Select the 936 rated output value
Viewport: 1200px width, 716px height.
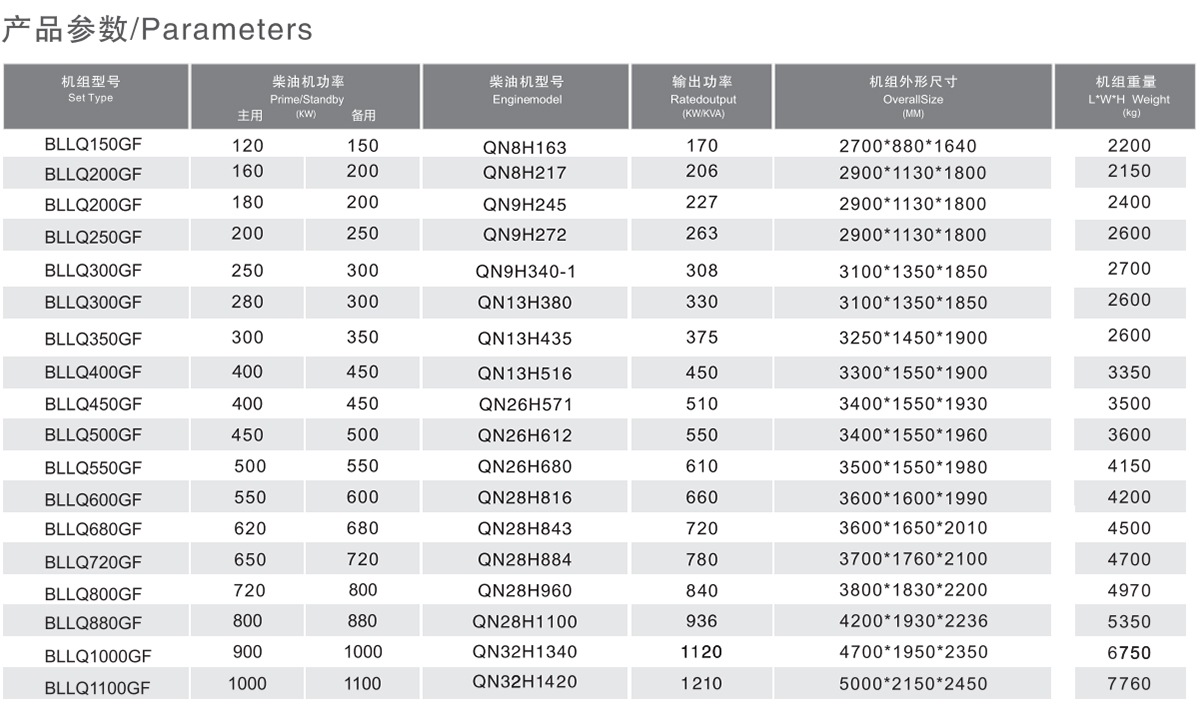702,621
